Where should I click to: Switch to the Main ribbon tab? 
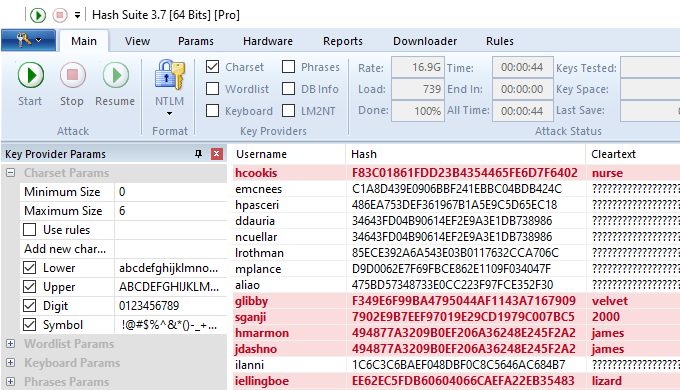point(84,41)
